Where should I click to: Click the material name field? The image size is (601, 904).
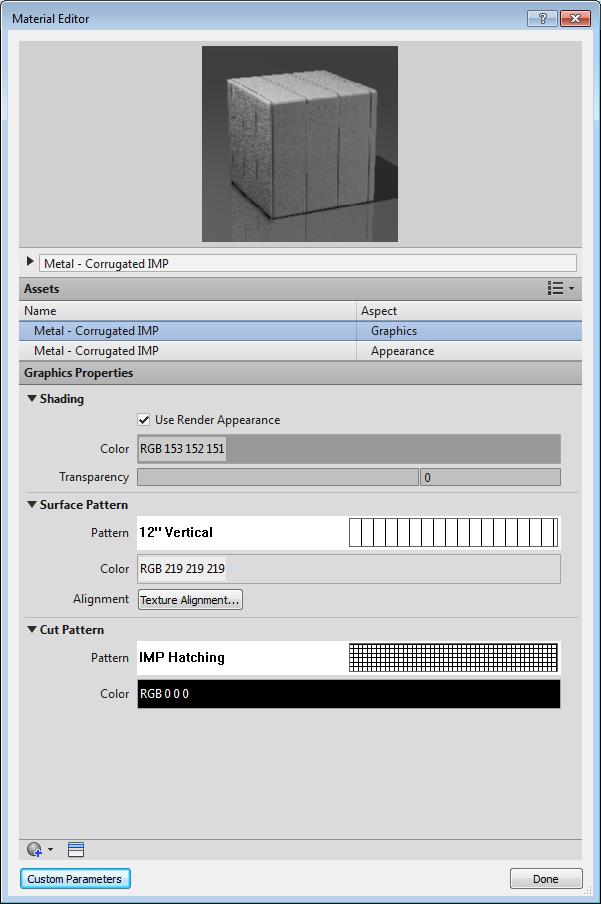(307, 263)
